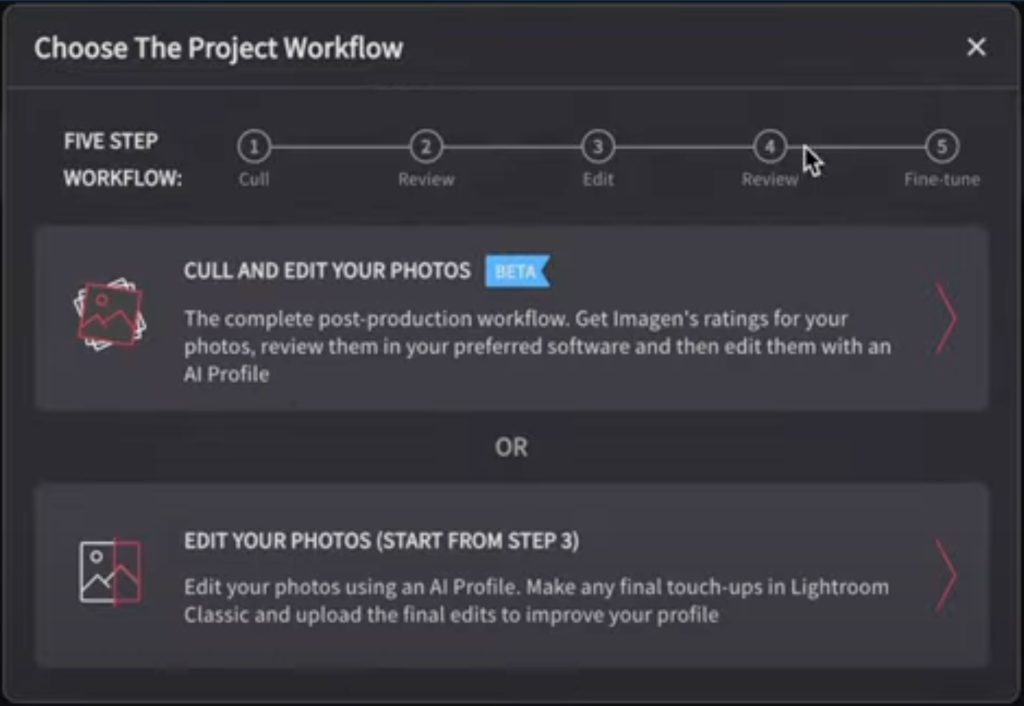Click step 1 circle for Cull
The width and height of the screenshot is (1024, 706).
[x=254, y=146]
